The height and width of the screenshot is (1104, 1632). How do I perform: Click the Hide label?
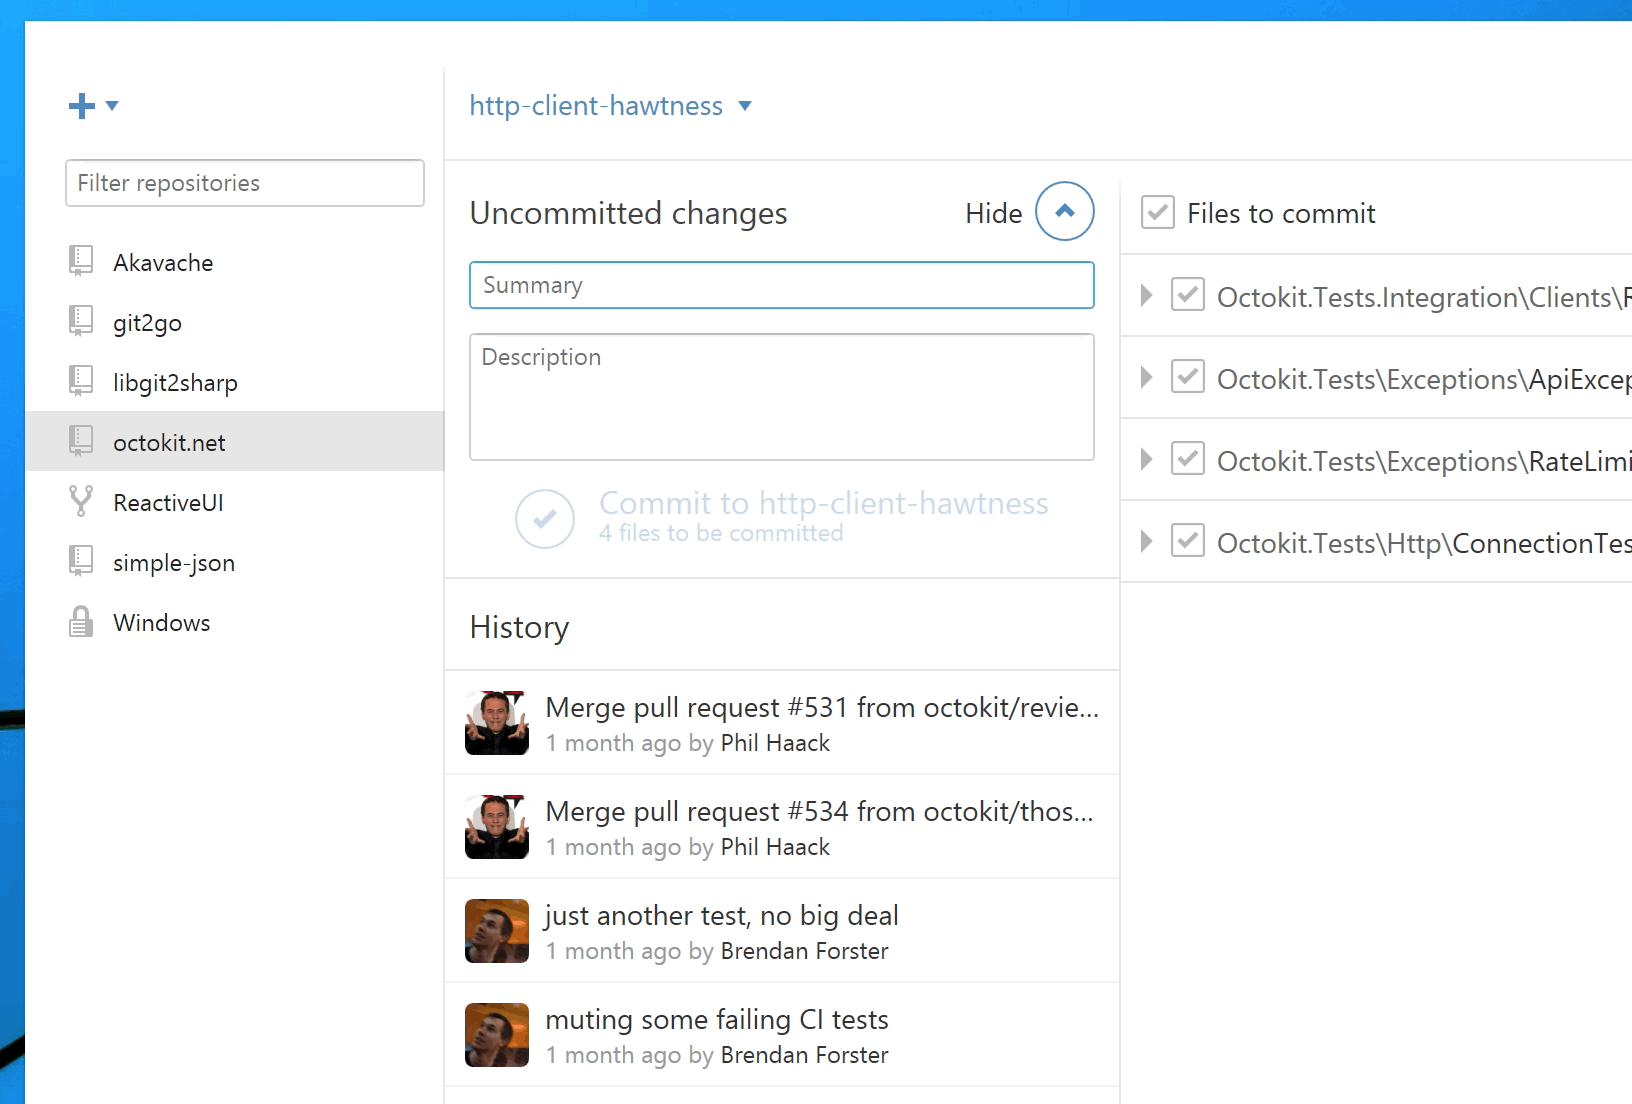click(x=994, y=213)
